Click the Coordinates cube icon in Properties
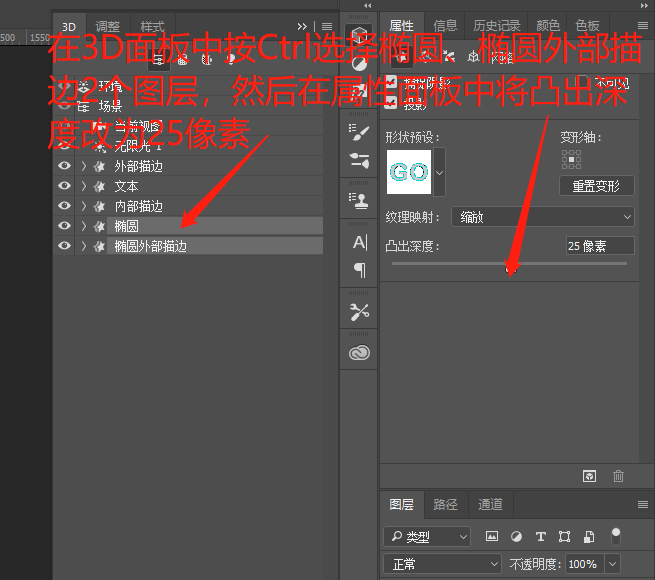This screenshot has width=655, height=580. pos(473,56)
